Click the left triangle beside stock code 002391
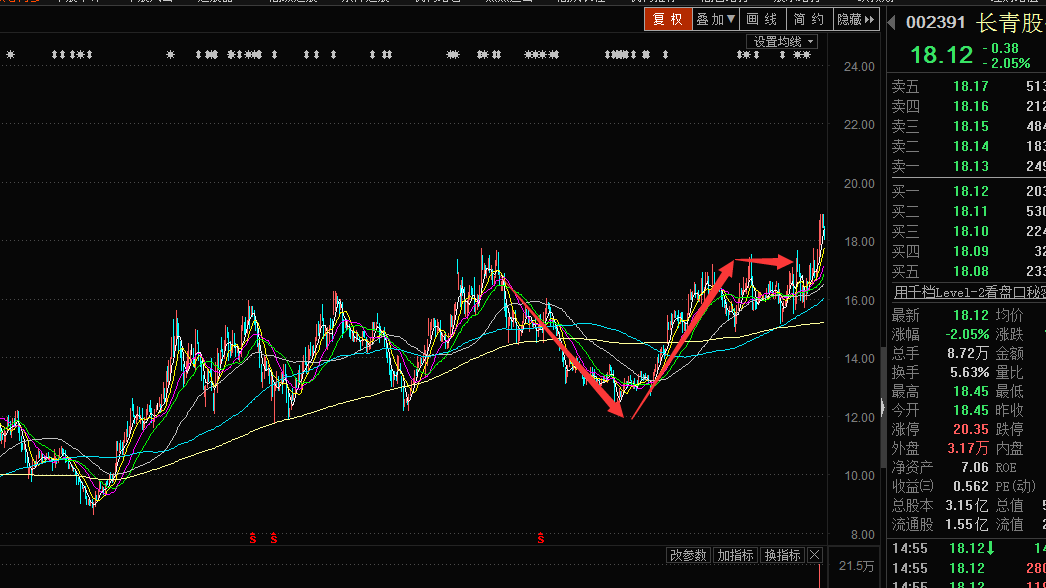Image resolution: width=1046 pixels, height=588 pixels. [x=891, y=23]
